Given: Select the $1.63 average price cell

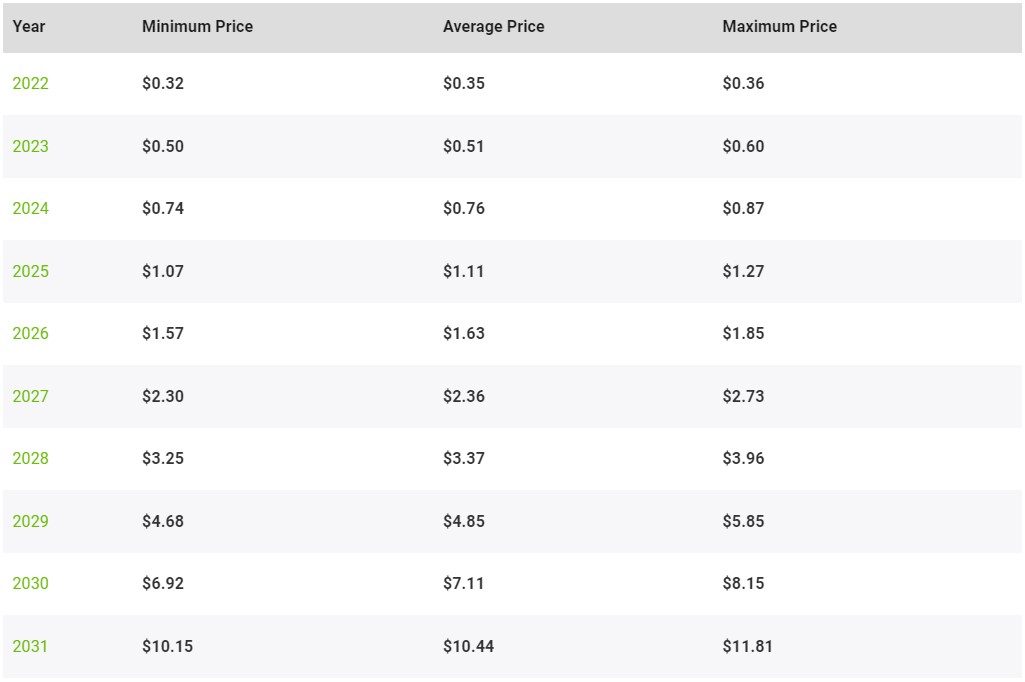Looking at the screenshot, I should [463, 333].
